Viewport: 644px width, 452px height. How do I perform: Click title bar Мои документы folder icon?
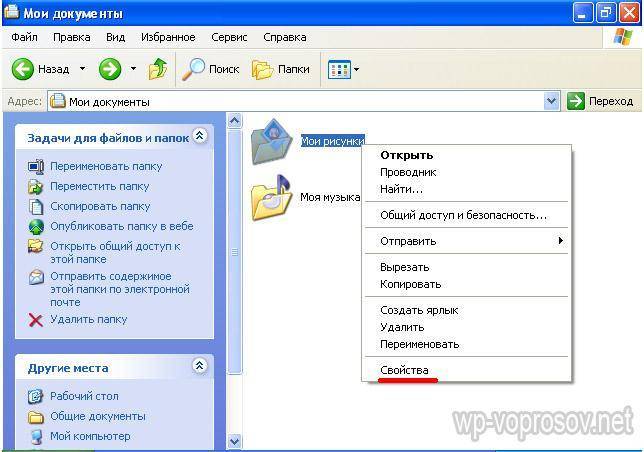(x=11, y=11)
